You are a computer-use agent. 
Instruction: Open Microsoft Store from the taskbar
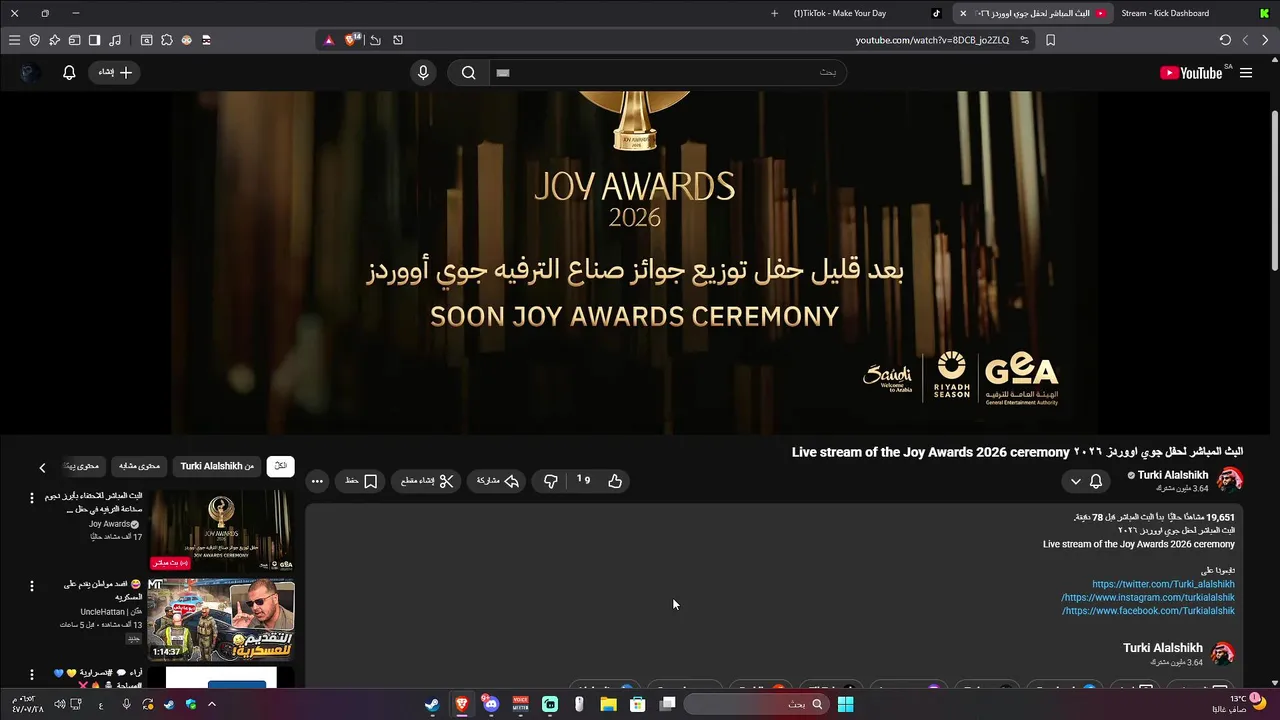(x=637, y=704)
